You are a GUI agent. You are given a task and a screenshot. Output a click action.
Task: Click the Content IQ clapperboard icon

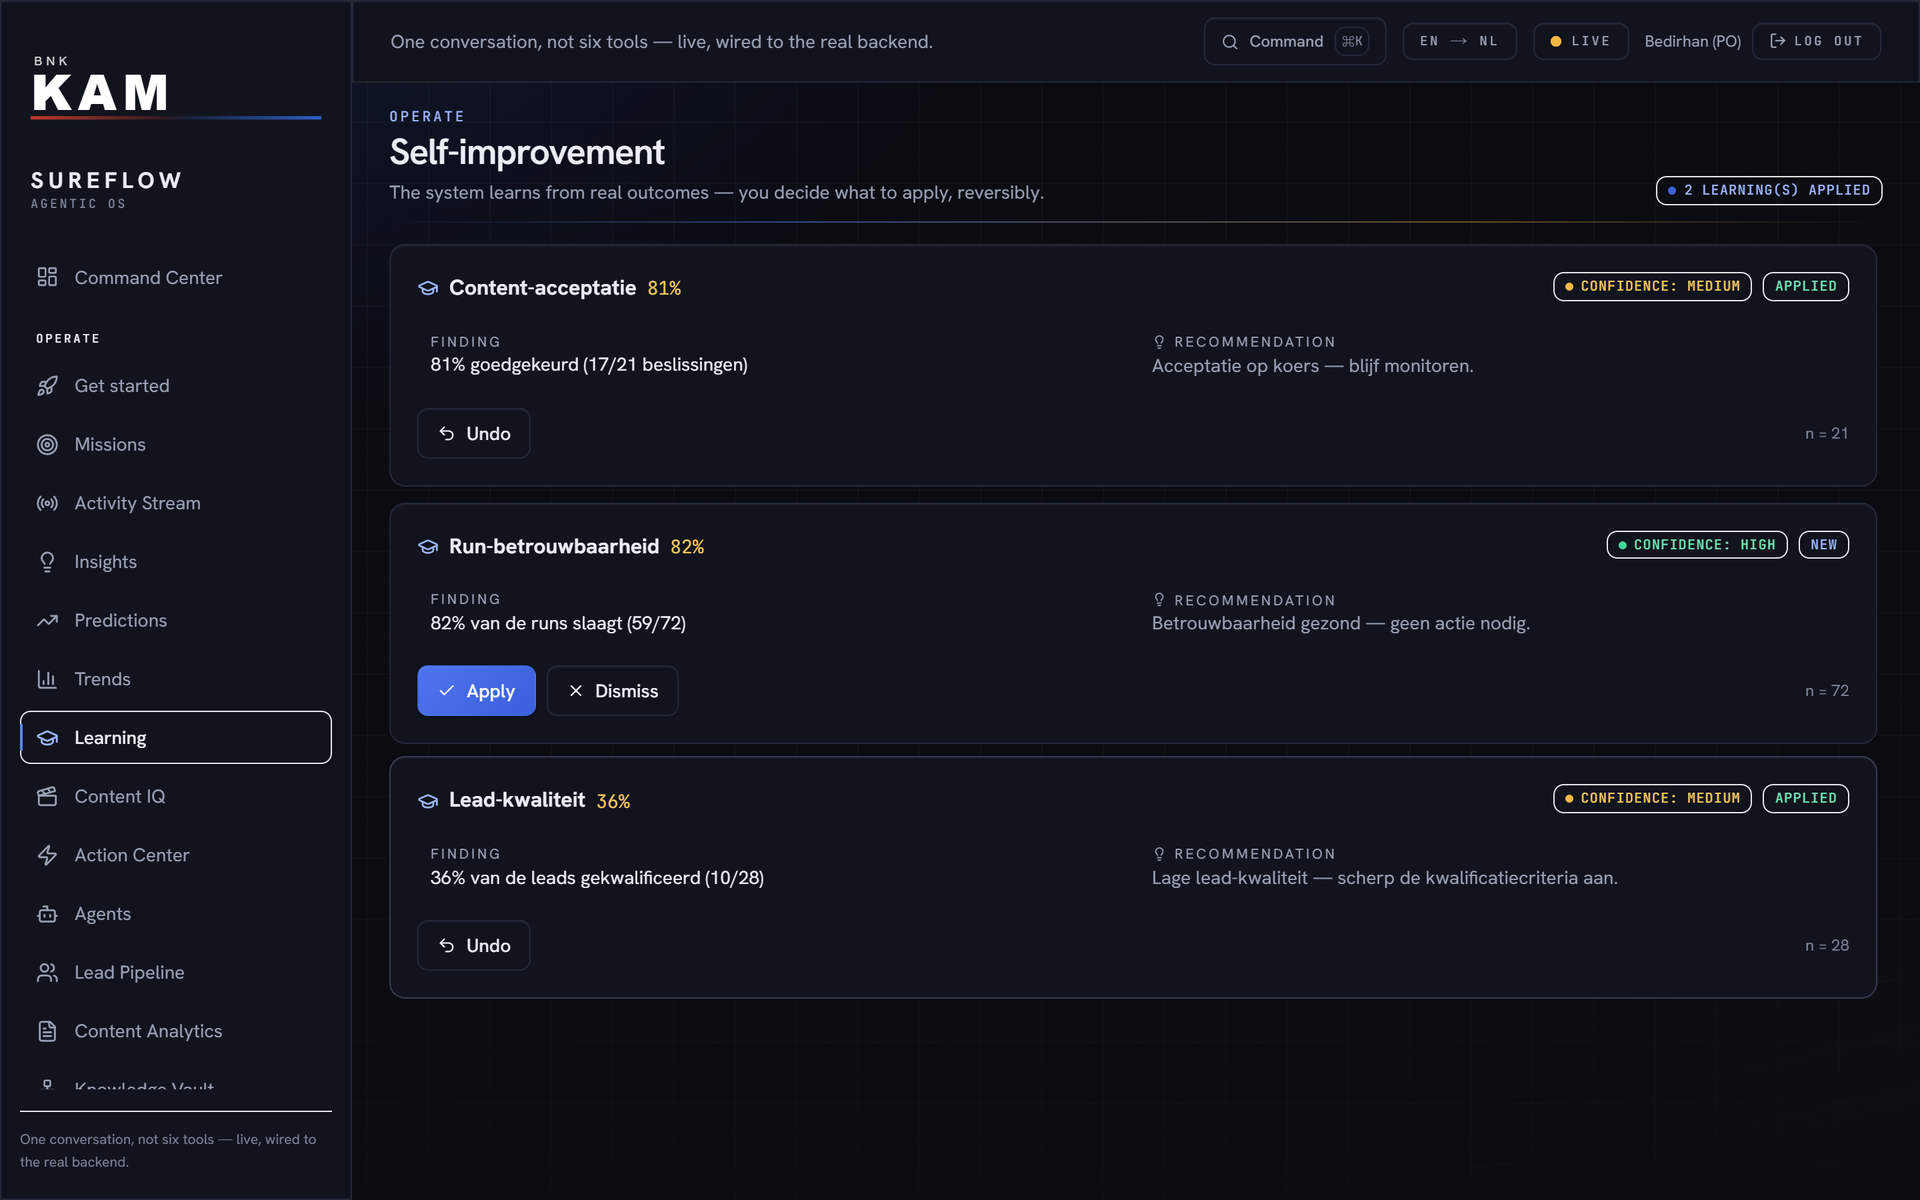click(47, 797)
